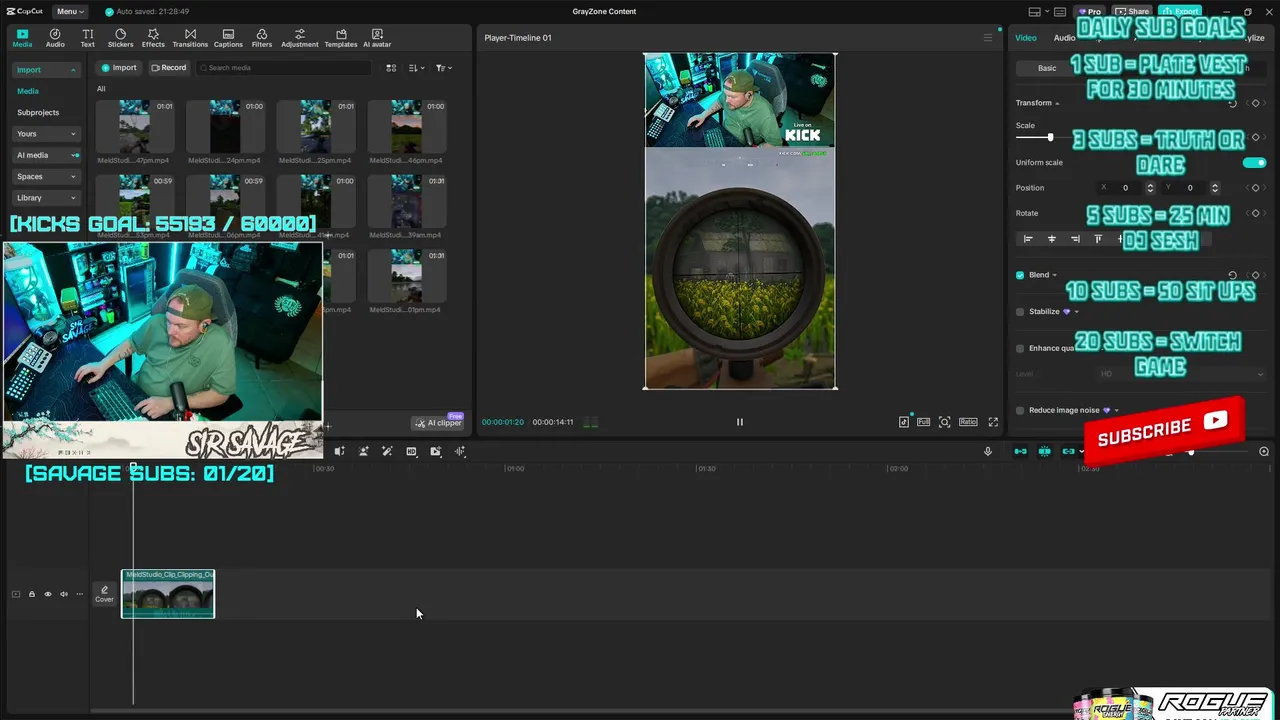Open player hamburger menu icon
This screenshot has width=1280, height=720.
coord(988,38)
